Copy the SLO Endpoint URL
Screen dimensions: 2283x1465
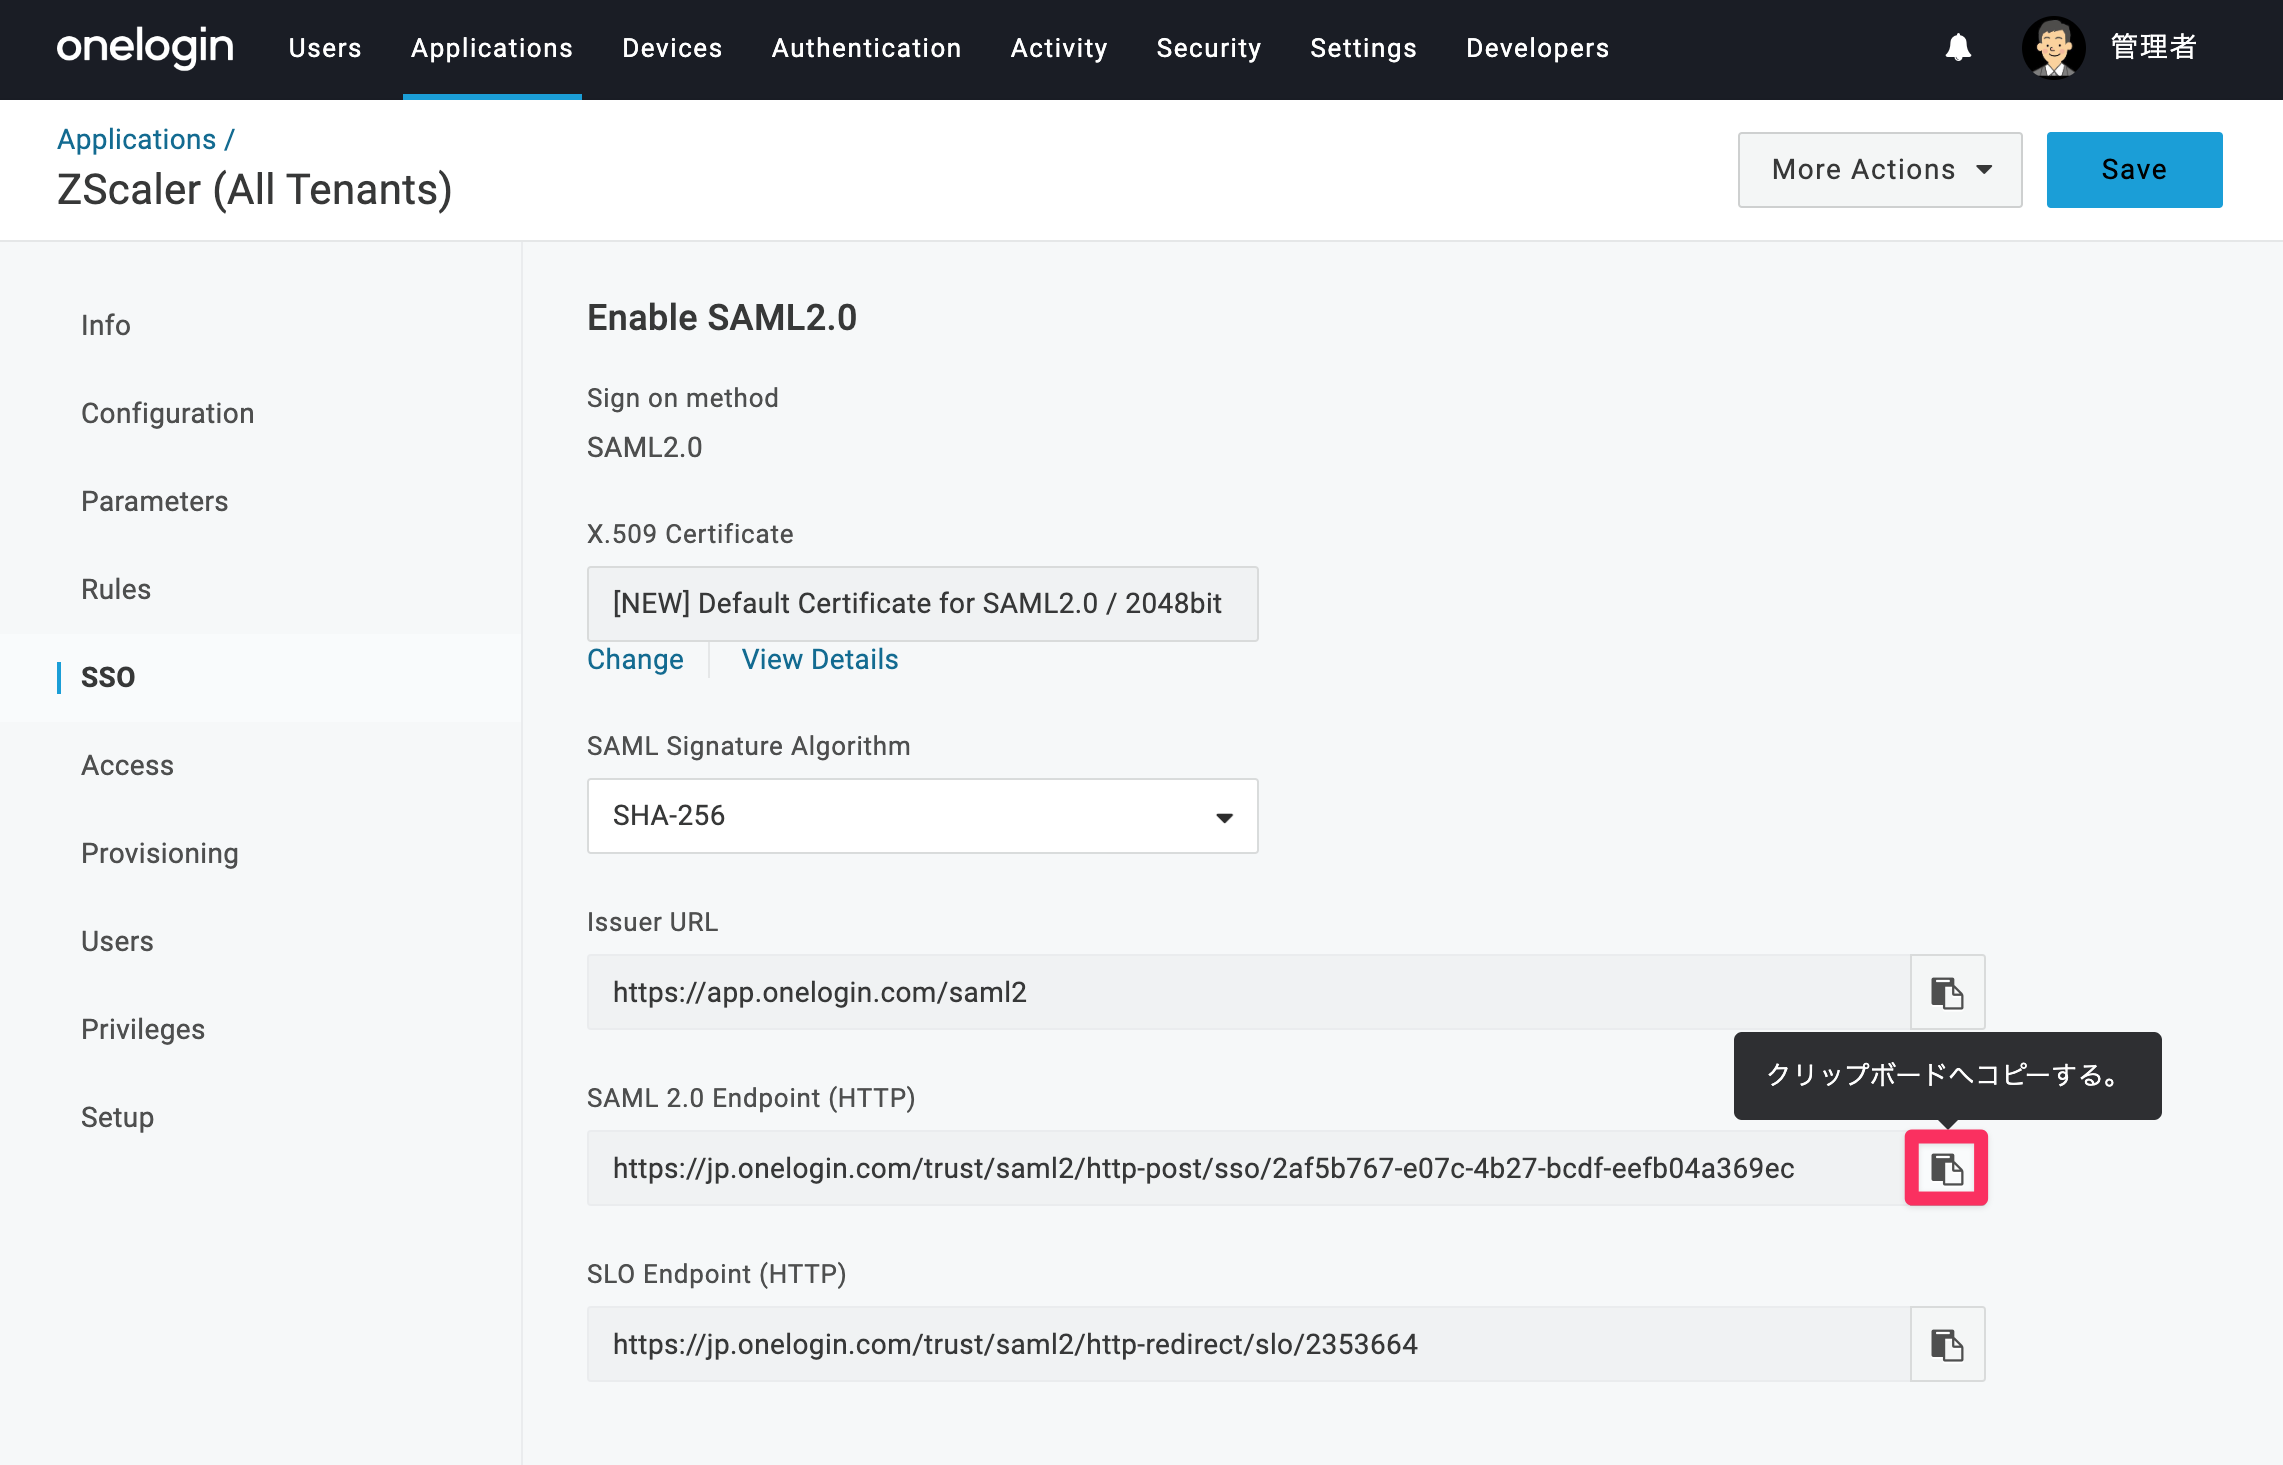(x=1947, y=1344)
